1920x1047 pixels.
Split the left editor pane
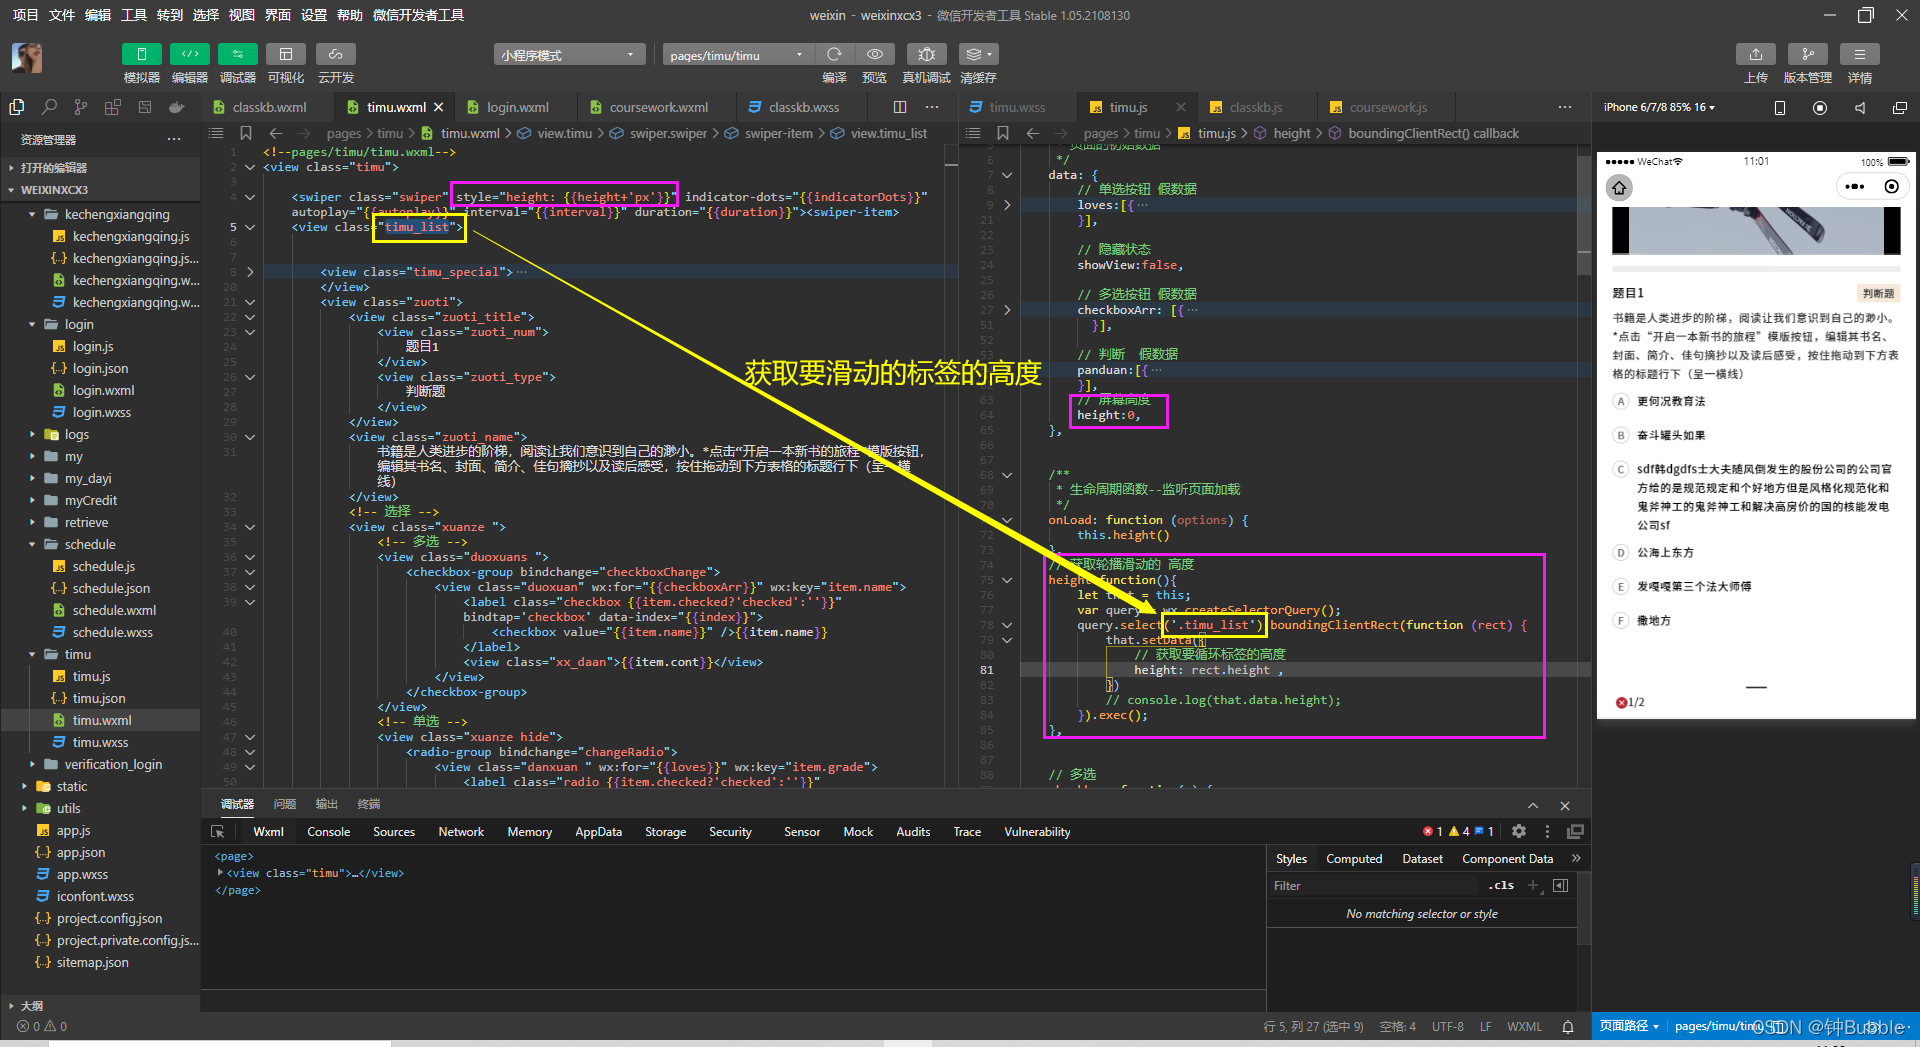coord(900,107)
